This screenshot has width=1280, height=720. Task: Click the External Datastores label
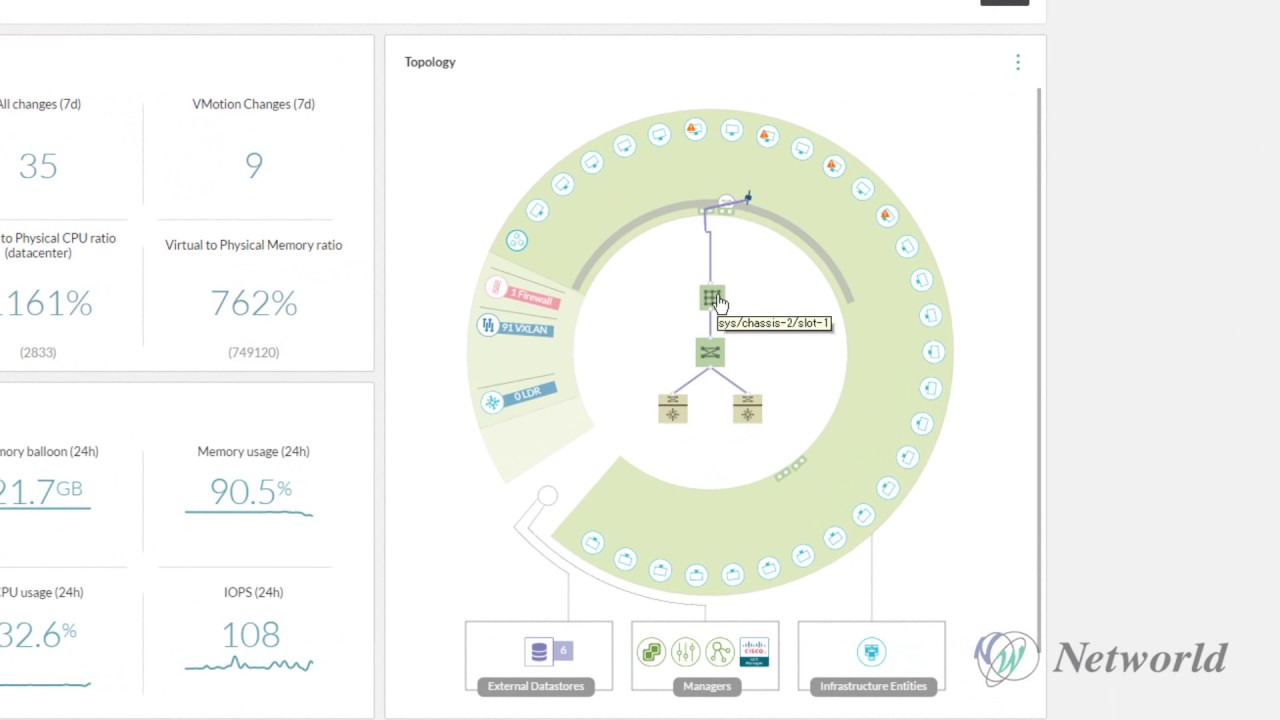coord(536,686)
